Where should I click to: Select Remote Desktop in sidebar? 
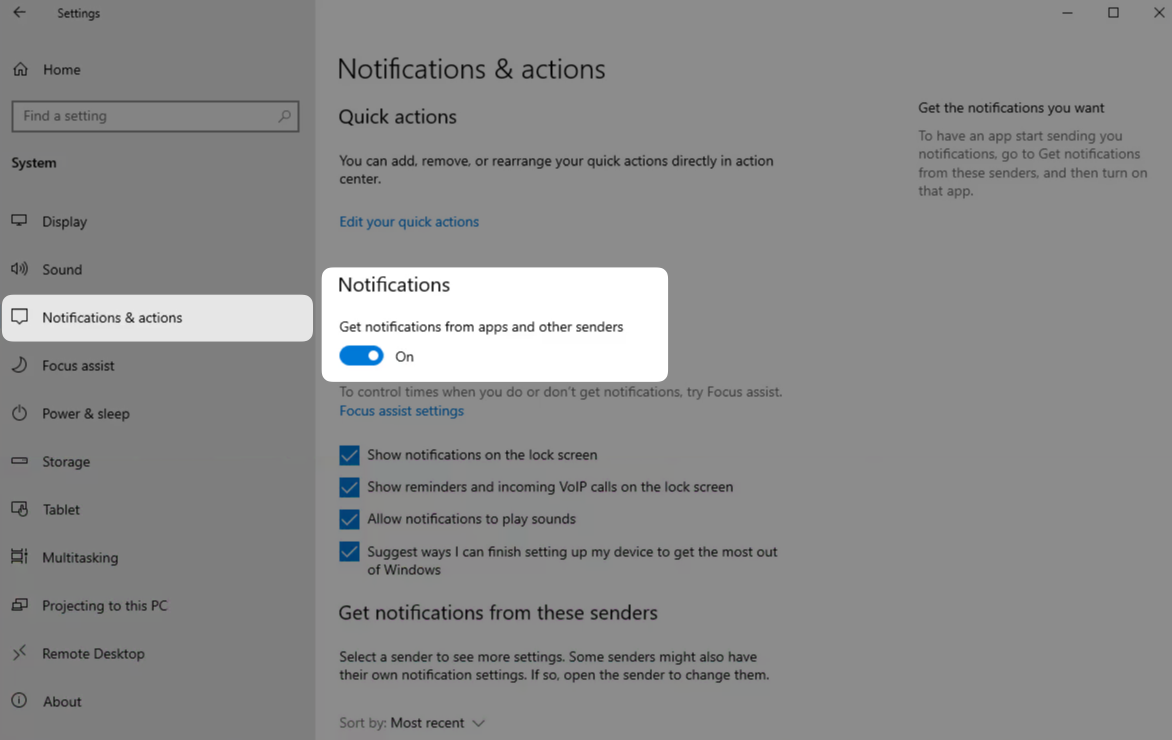pos(93,653)
